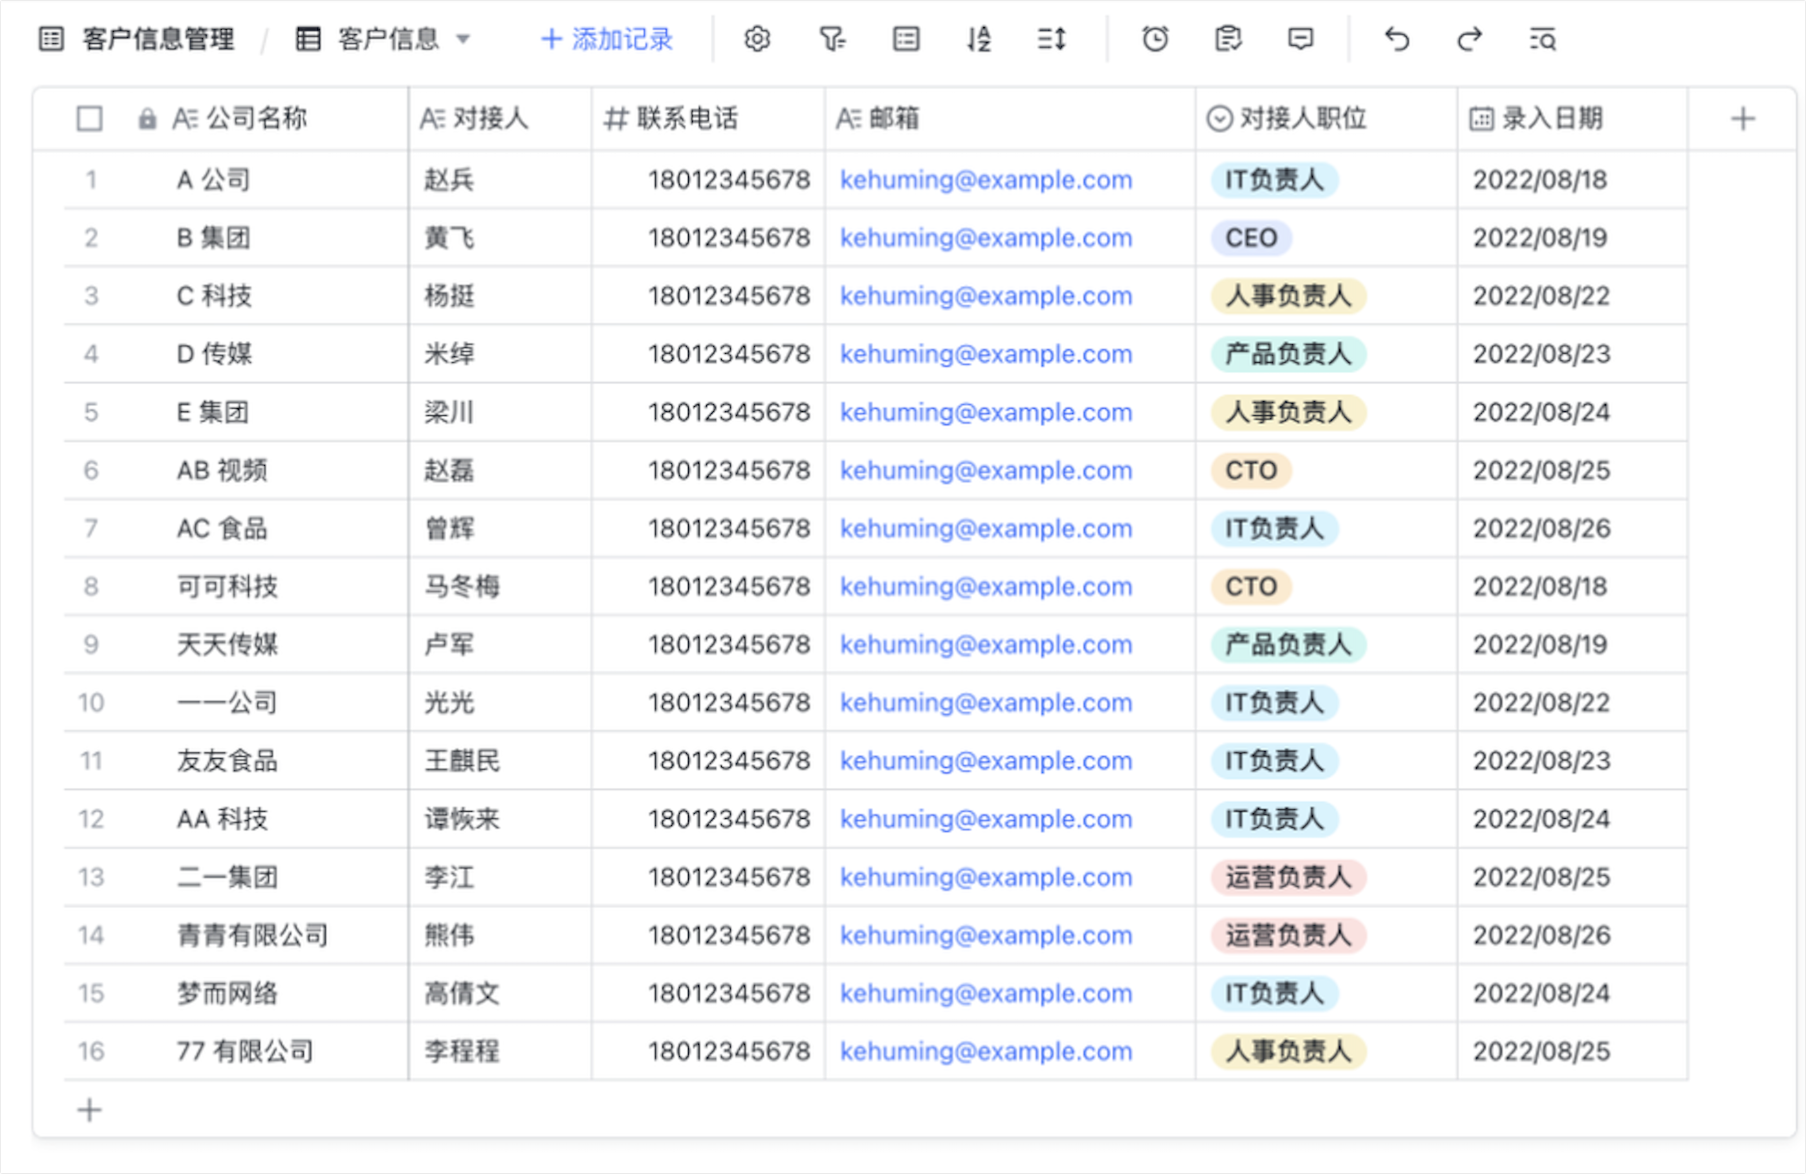This screenshot has height=1174, width=1806.
Task: Click 人事负责人 tag in C 科技 row
Action: [1289, 296]
